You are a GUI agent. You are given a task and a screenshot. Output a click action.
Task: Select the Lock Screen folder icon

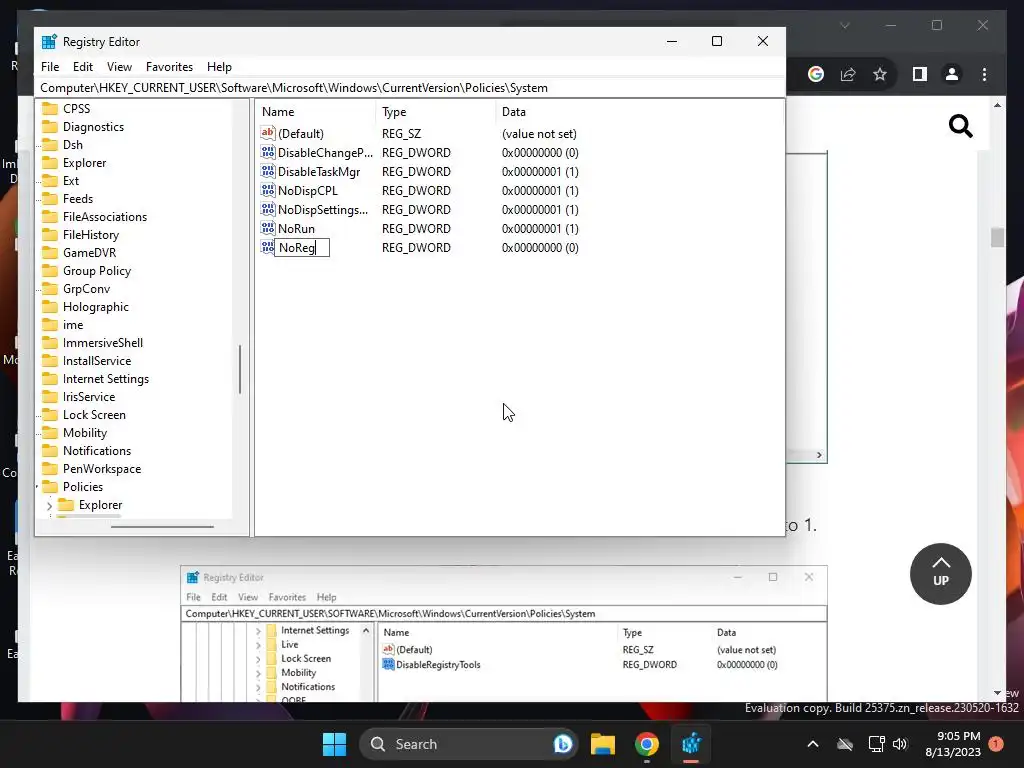click(50, 415)
